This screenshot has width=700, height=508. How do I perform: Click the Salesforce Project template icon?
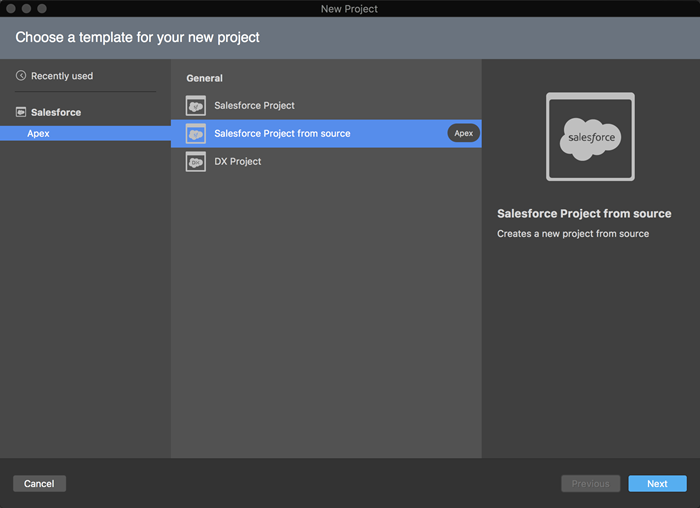point(196,106)
